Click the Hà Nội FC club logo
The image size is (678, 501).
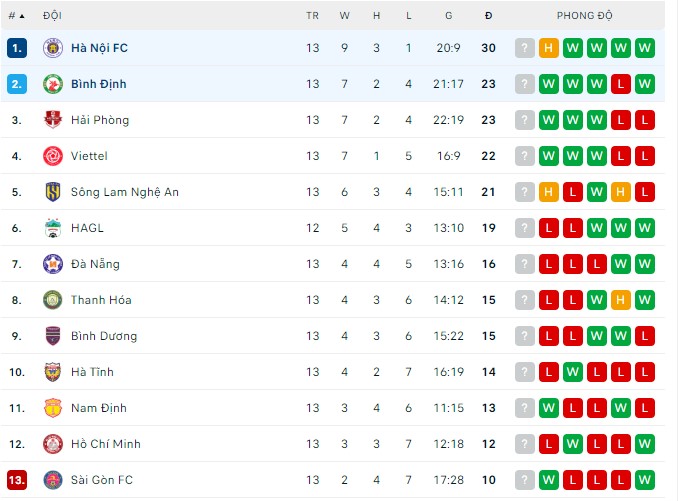click(52, 48)
